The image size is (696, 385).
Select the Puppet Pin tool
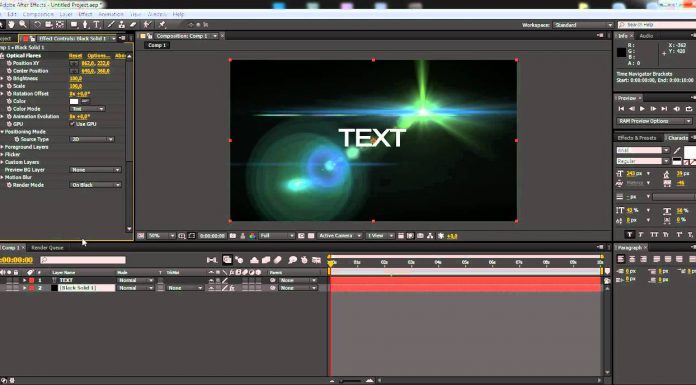162,24
